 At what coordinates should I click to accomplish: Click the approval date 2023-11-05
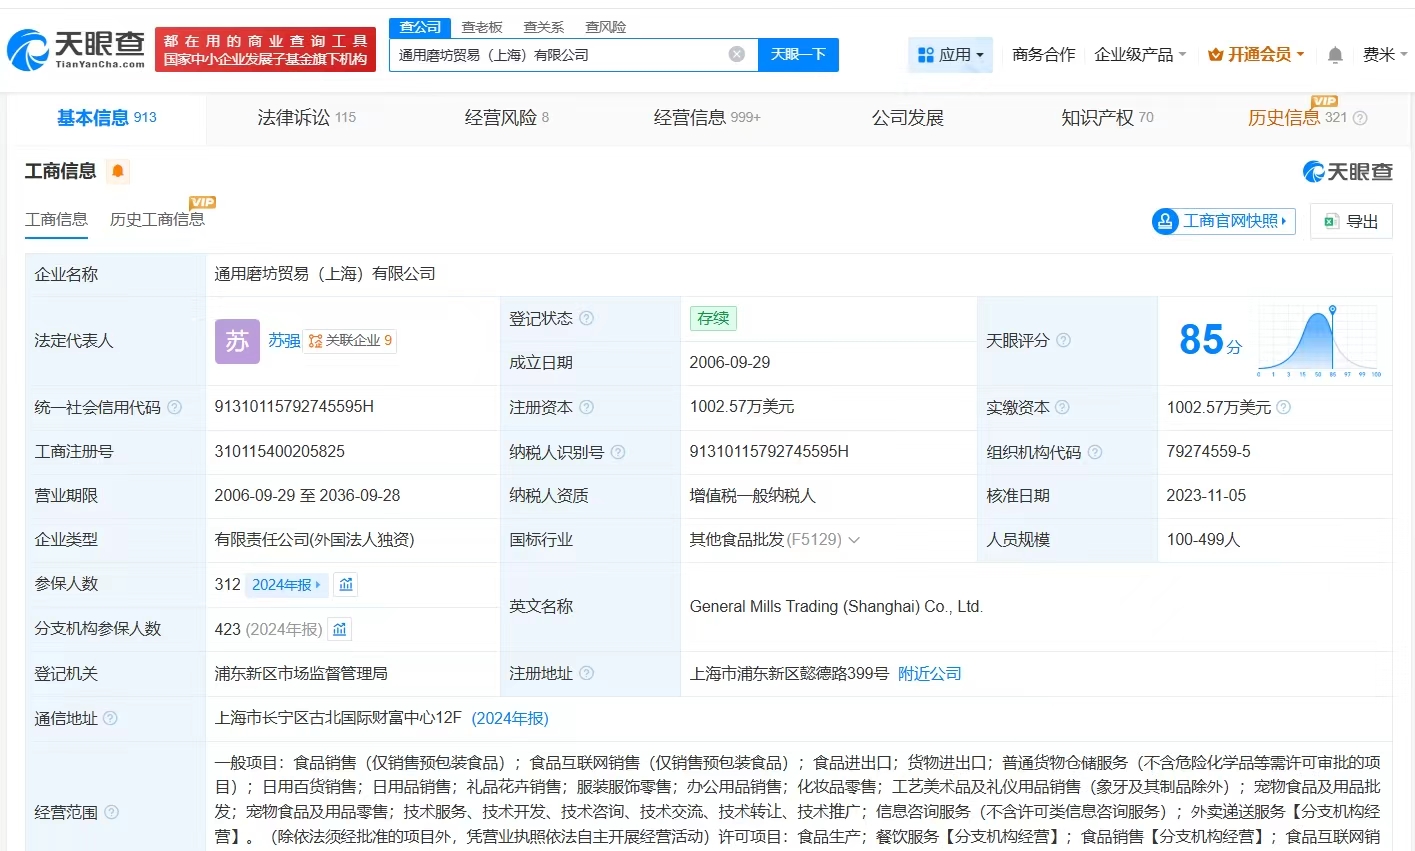(1206, 496)
